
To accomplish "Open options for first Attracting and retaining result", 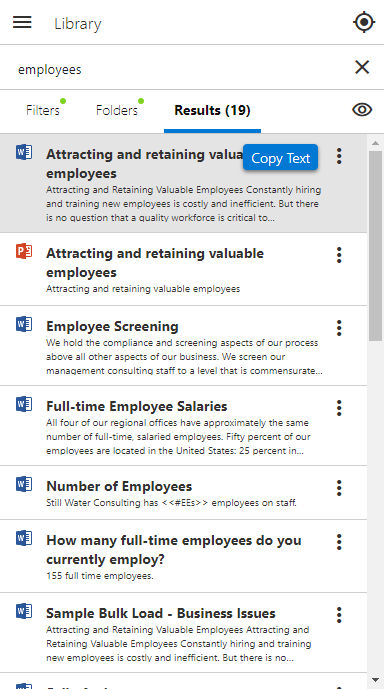I will pyautogui.click(x=339, y=156).
